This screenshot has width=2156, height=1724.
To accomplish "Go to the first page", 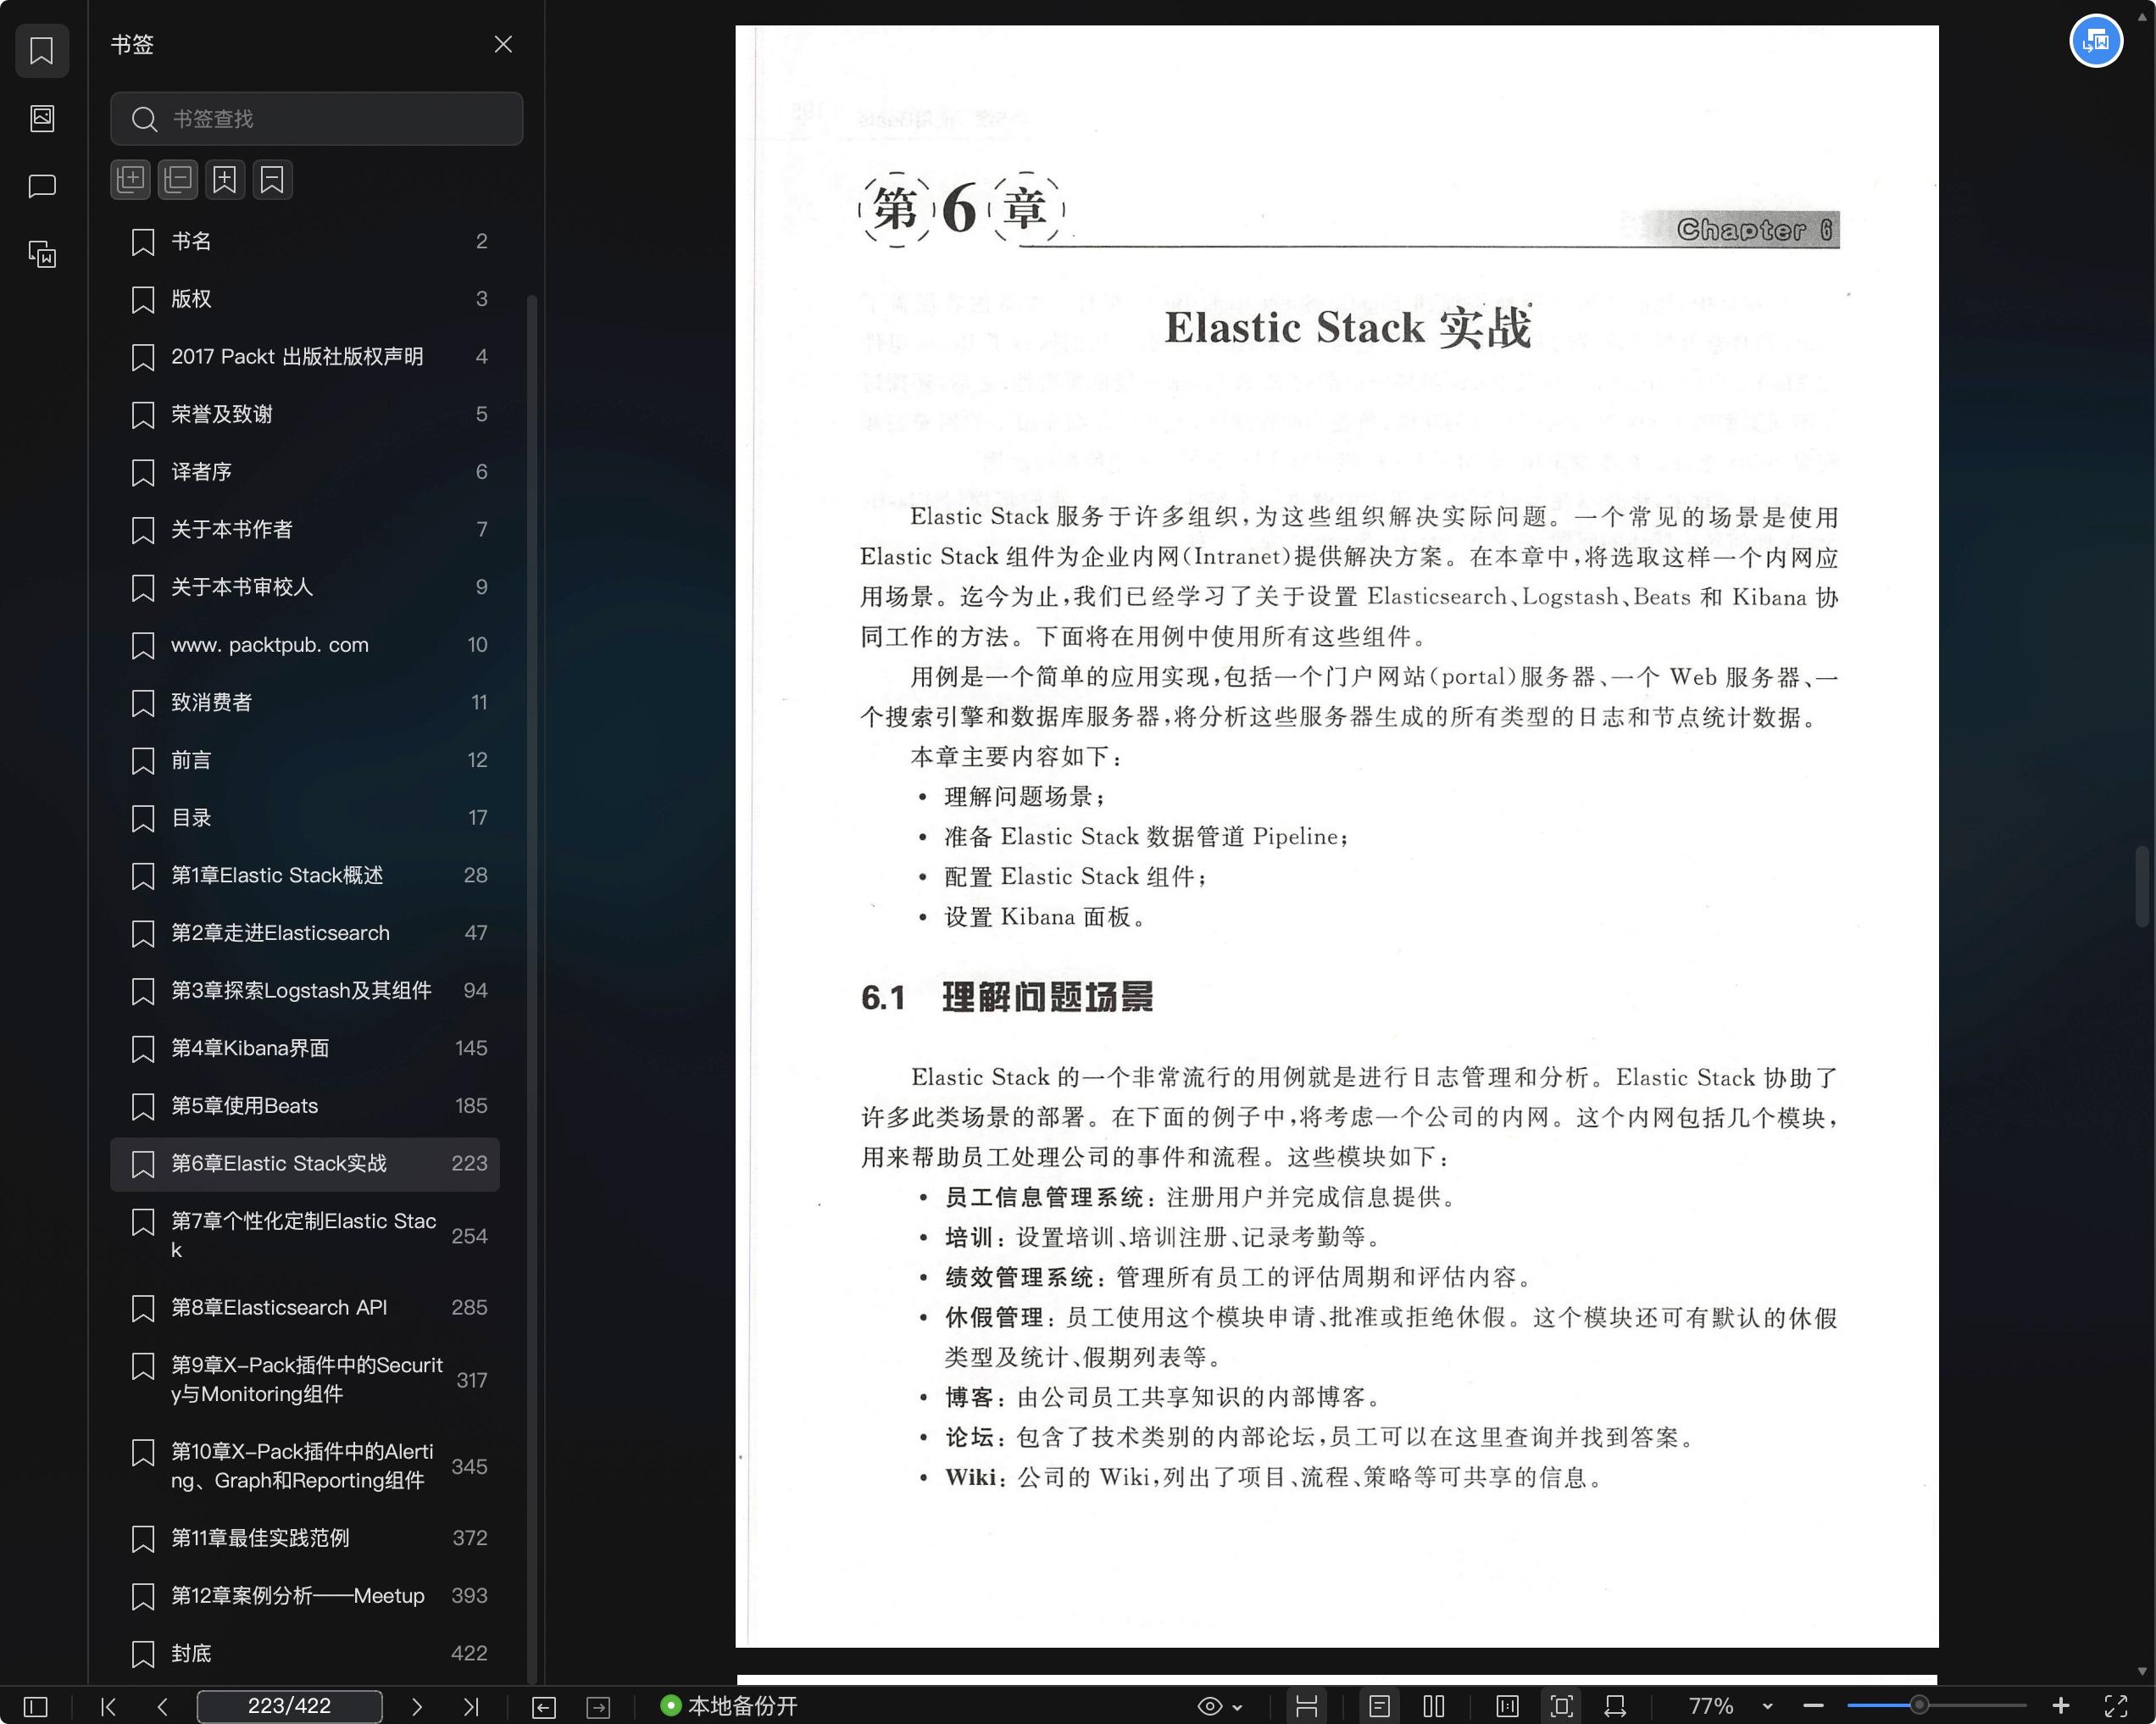I will pos(109,1706).
